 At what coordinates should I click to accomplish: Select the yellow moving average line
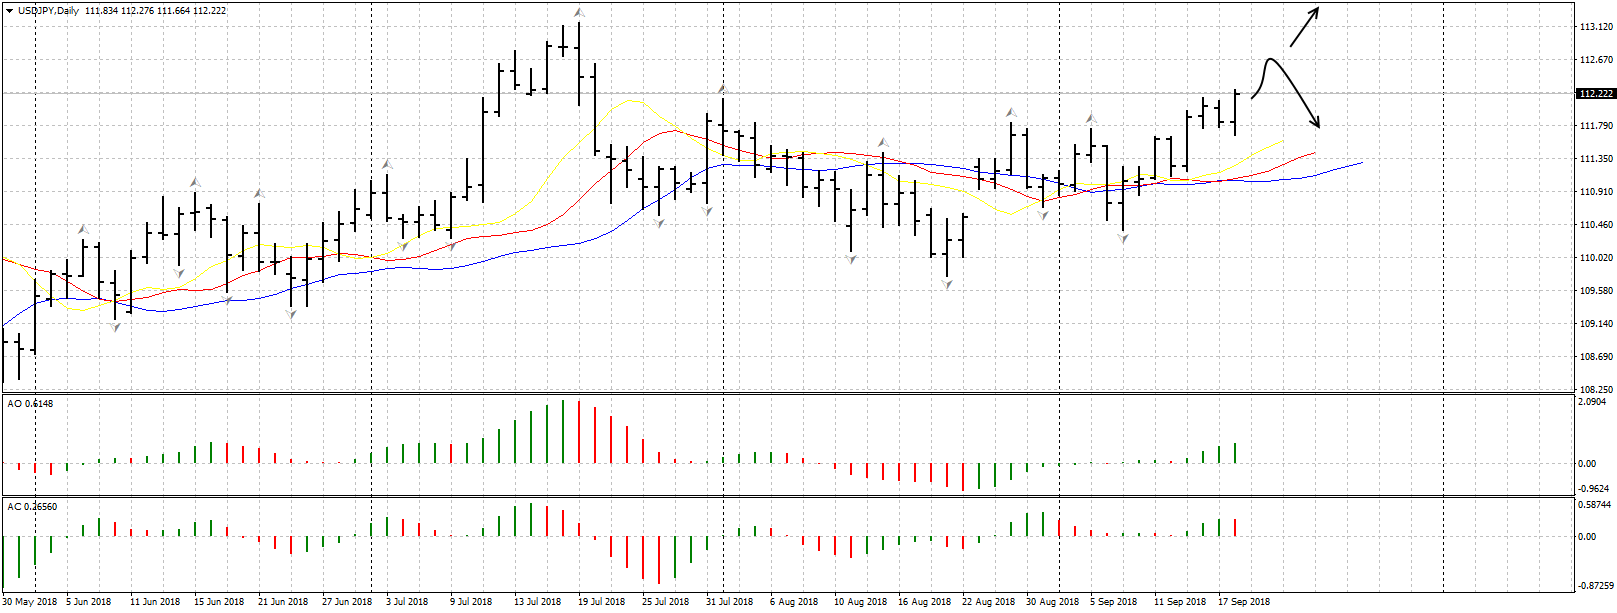point(630,101)
